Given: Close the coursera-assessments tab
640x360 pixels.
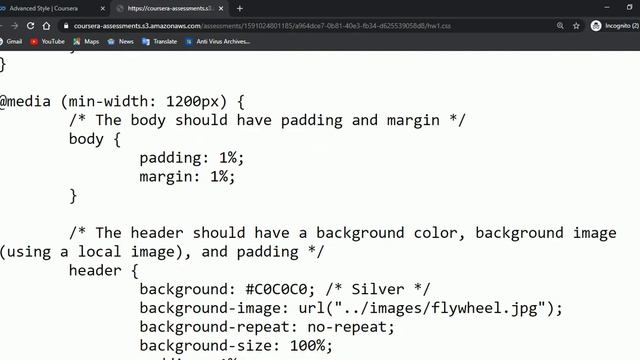Looking at the screenshot, I should [x=221, y=9].
